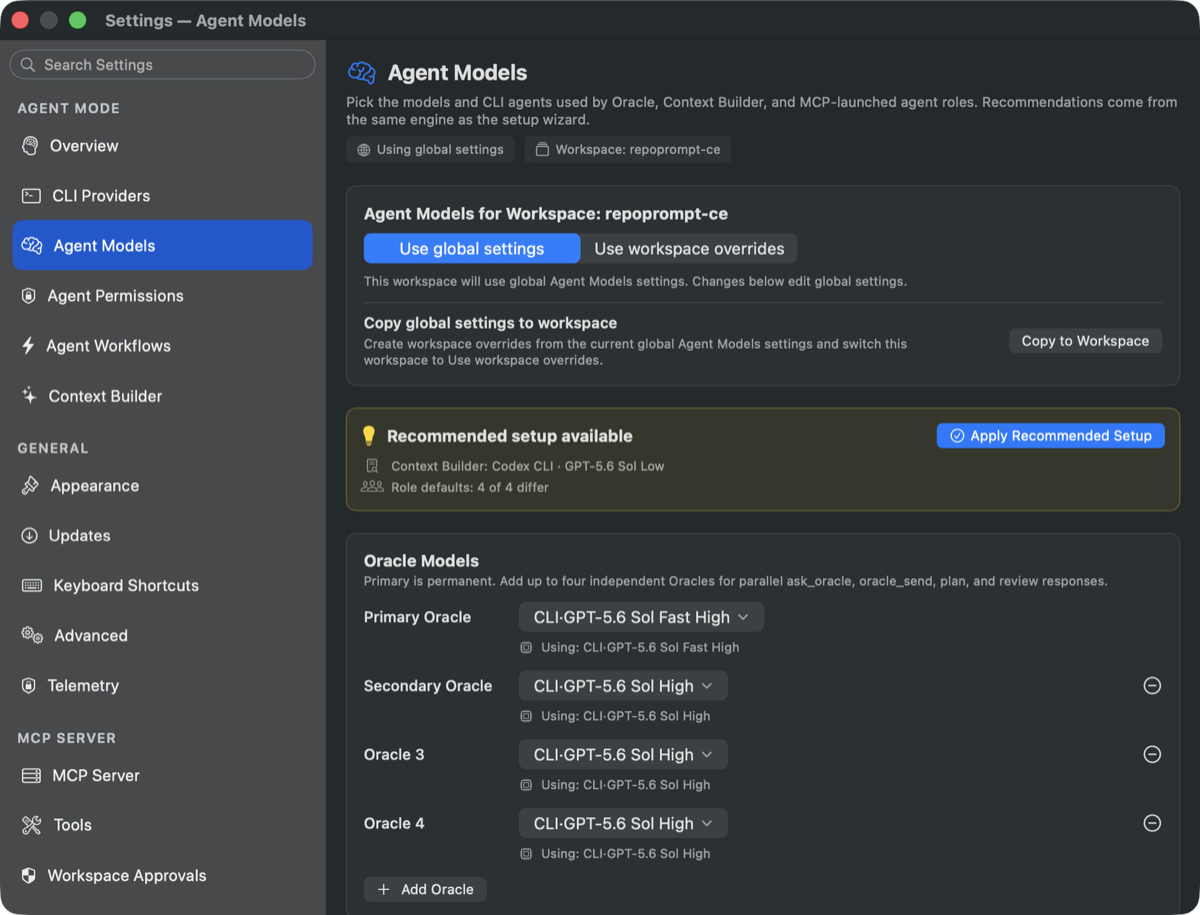Click Copy to Workspace button
This screenshot has height=915, width=1200.
pos(1085,341)
